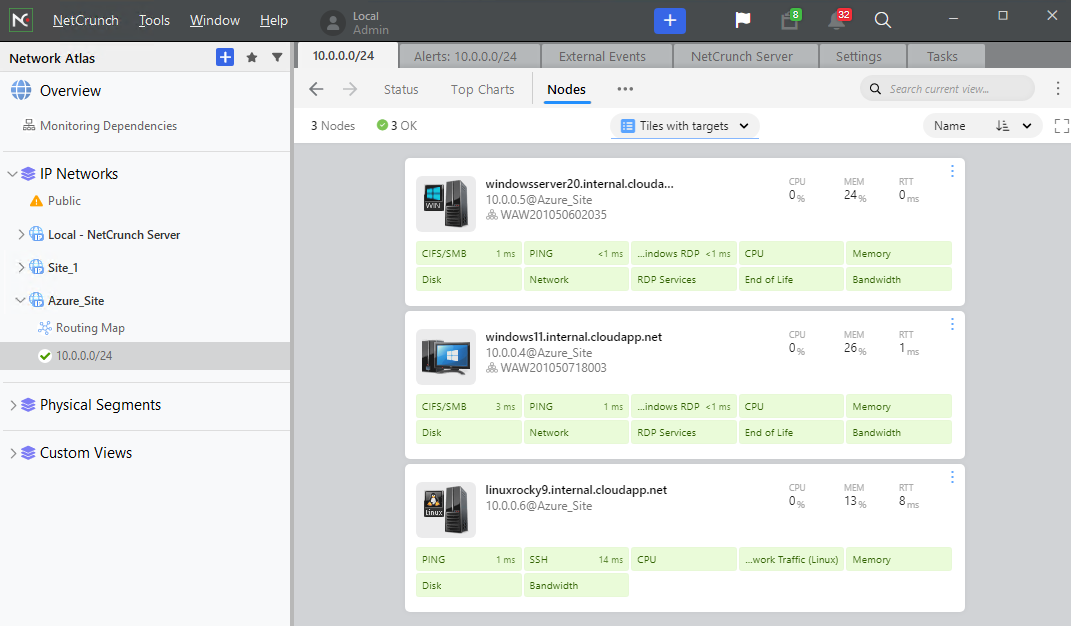Click the linuxrocky9 Linux server icon
Image resolution: width=1071 pixels, height=626 pixels.
[x=446, y=509]
